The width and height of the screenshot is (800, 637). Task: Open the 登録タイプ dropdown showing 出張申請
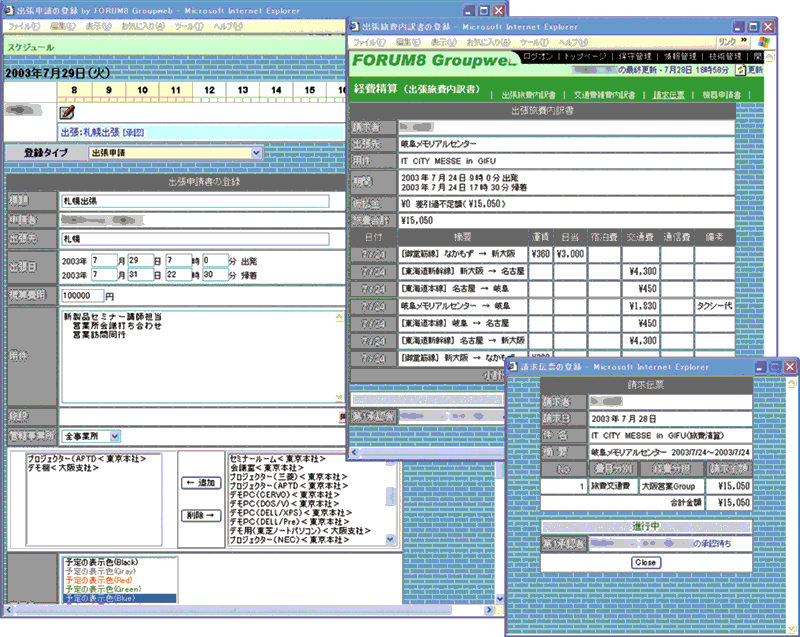[176, 152]
